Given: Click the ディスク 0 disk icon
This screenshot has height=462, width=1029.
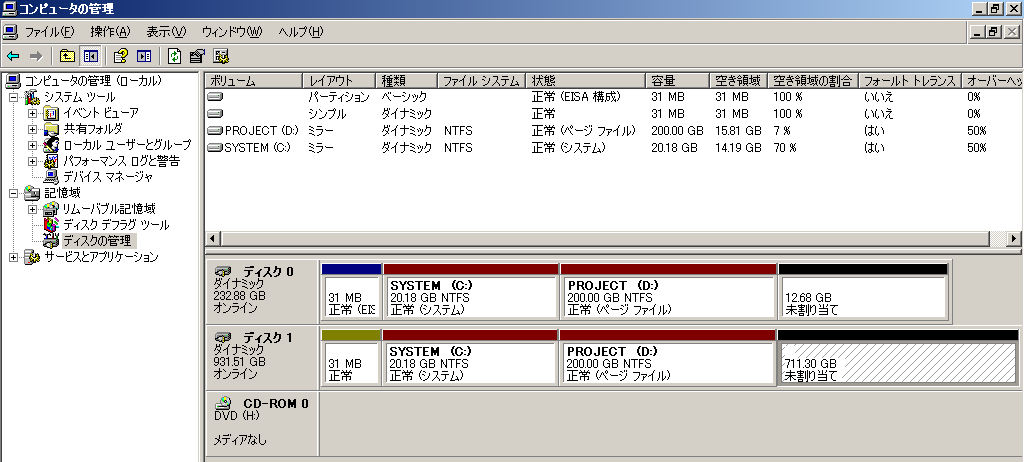Looking at the screenshot, I should click(x=223, y=271).
